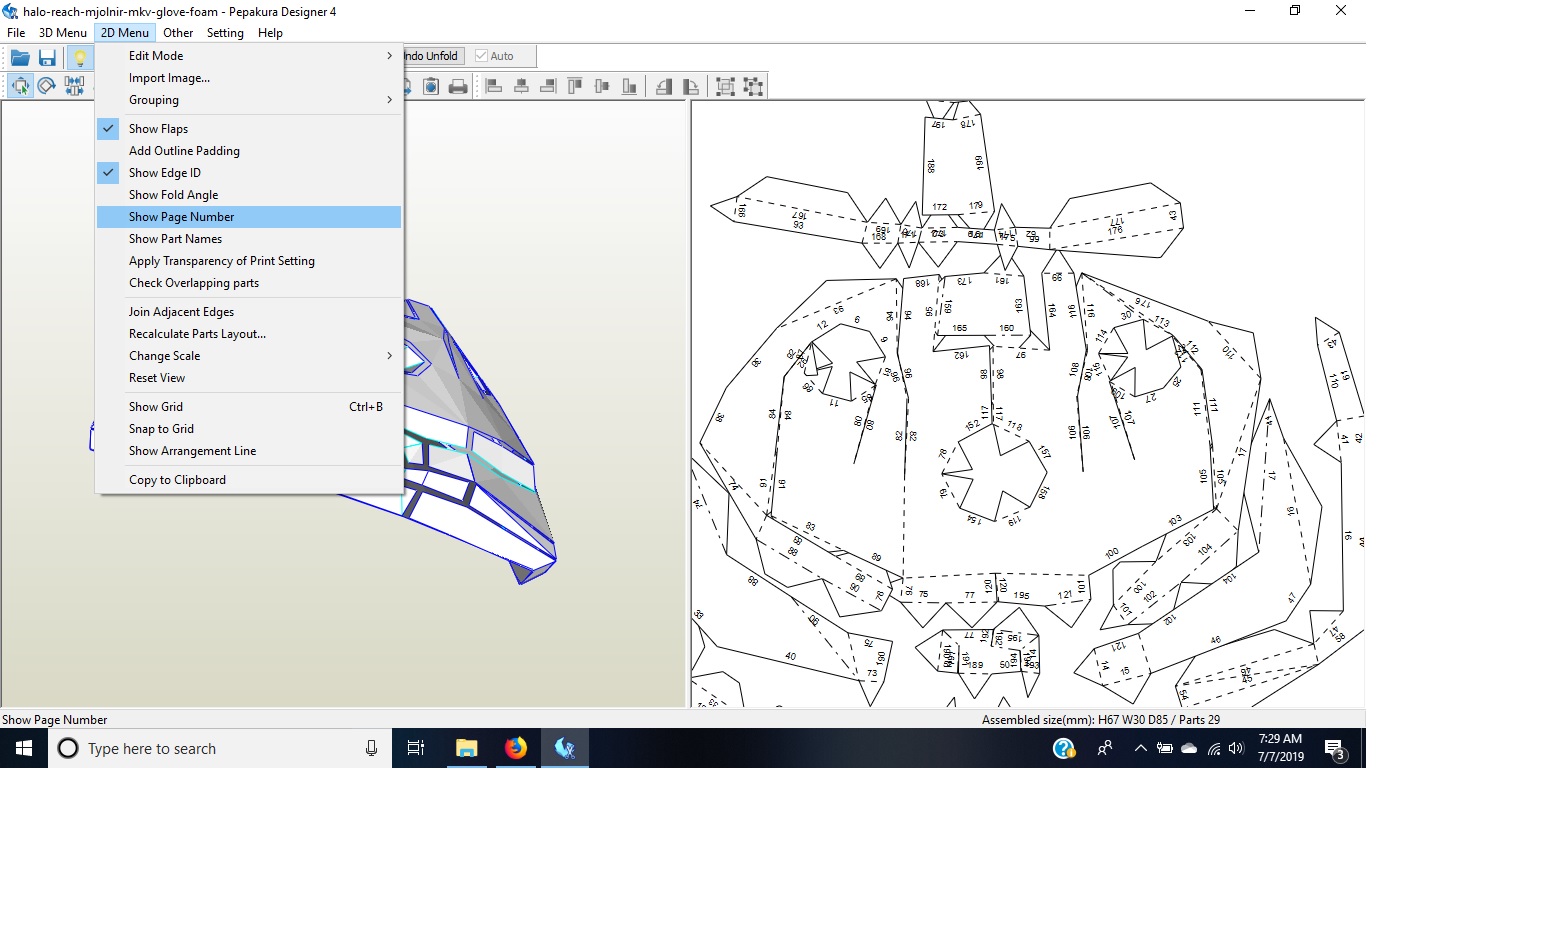Screen dimensions: 1558x946
Task: Save the project with the floppy icon
Action: (47, 57)
